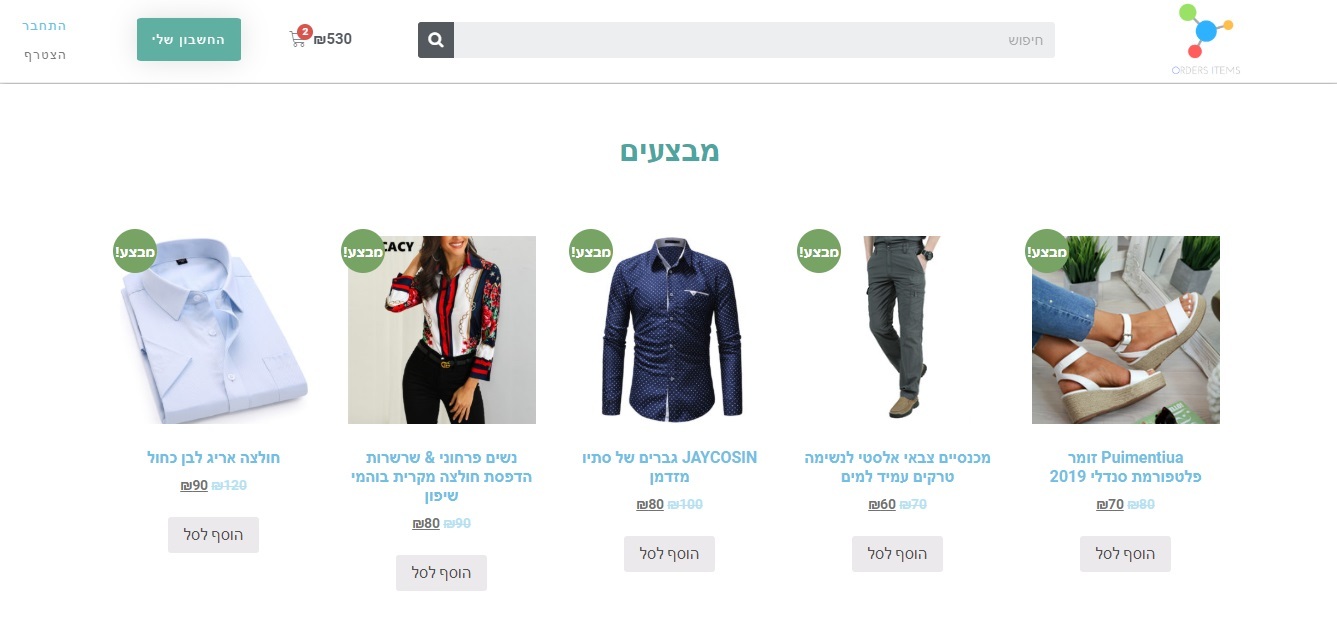Click the sale badge on navy dotted shirt
The image size is (1337, 622).
(591, 251)
